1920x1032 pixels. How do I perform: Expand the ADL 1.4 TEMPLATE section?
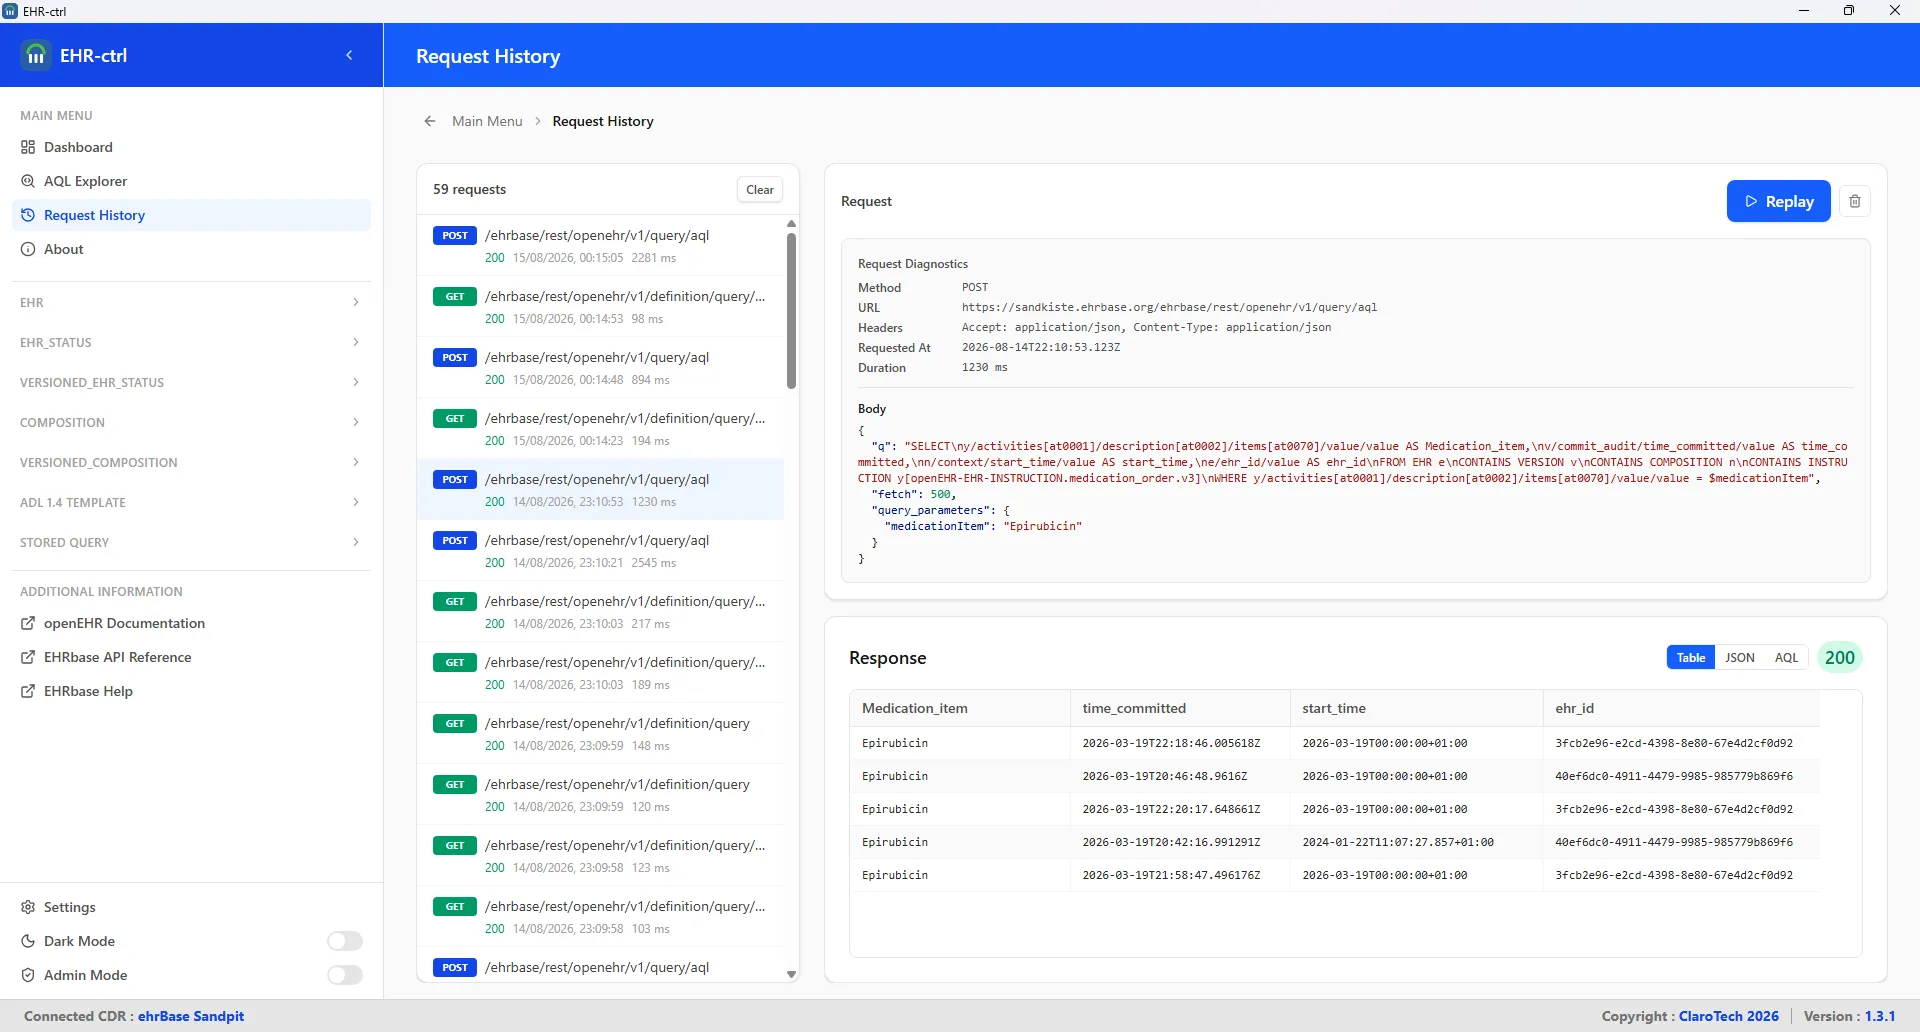[x=190, y=502]
